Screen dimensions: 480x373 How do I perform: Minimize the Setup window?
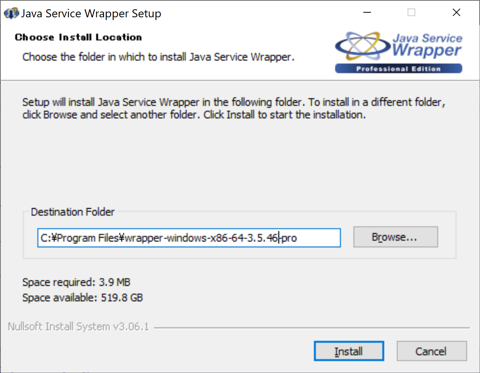[x=367, y=13]
